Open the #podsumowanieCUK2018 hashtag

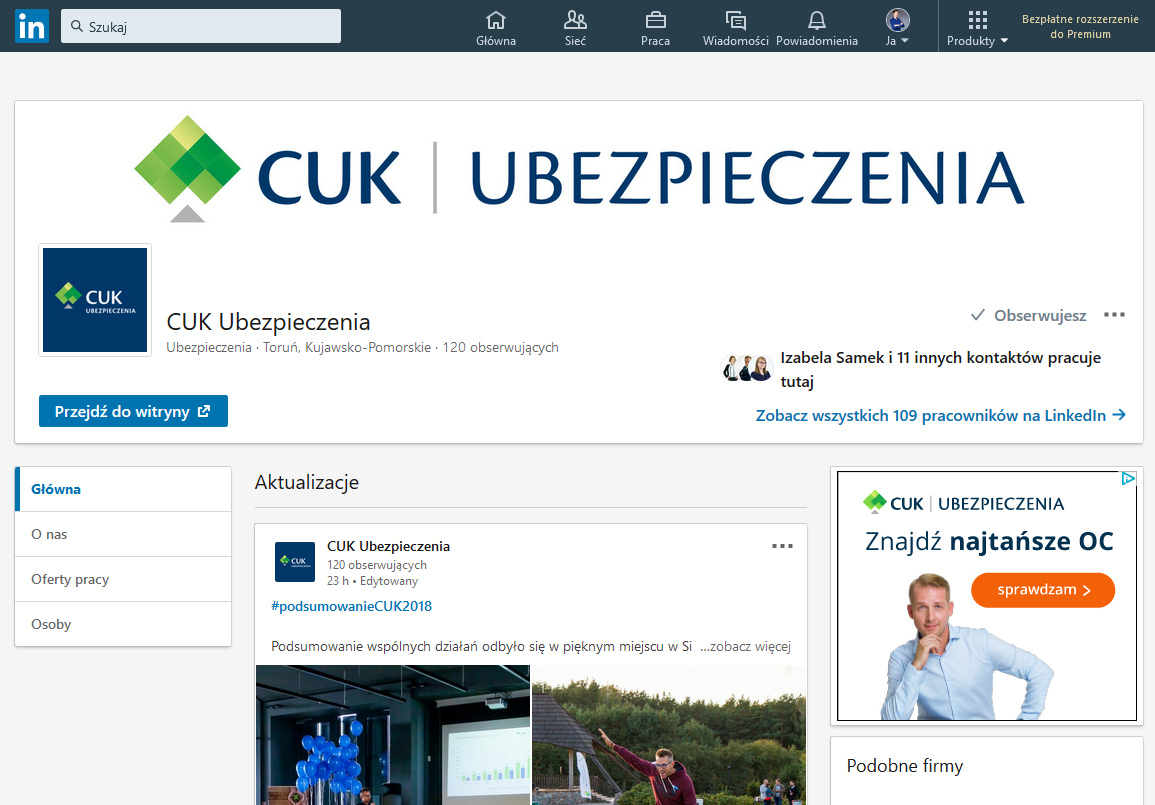point(351,606)
